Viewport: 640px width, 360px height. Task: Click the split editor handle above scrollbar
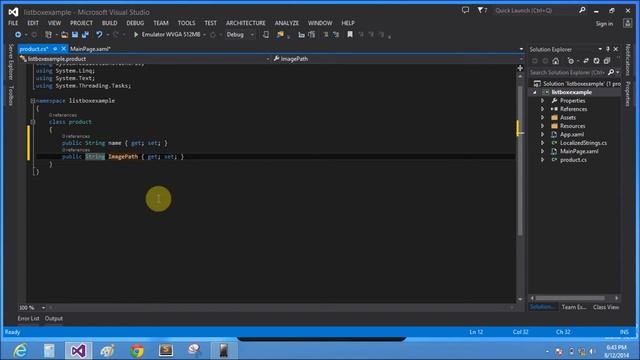pos(520,68)
